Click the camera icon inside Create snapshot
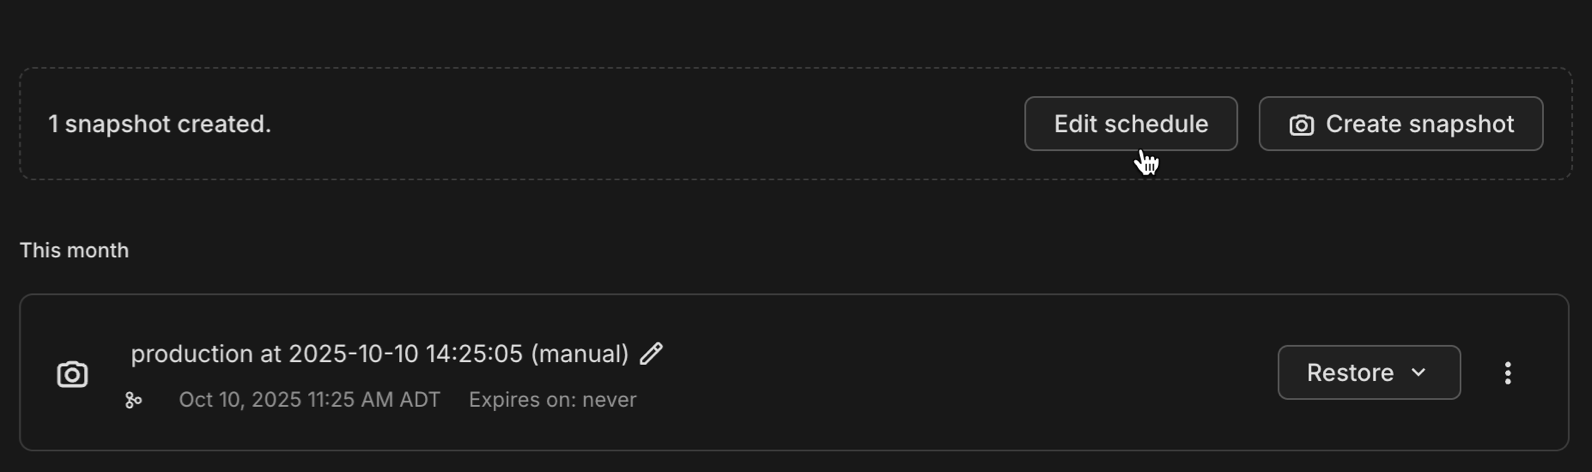Image resolution: width=1592 pixels, height=472 pixels. point(1301,125)
